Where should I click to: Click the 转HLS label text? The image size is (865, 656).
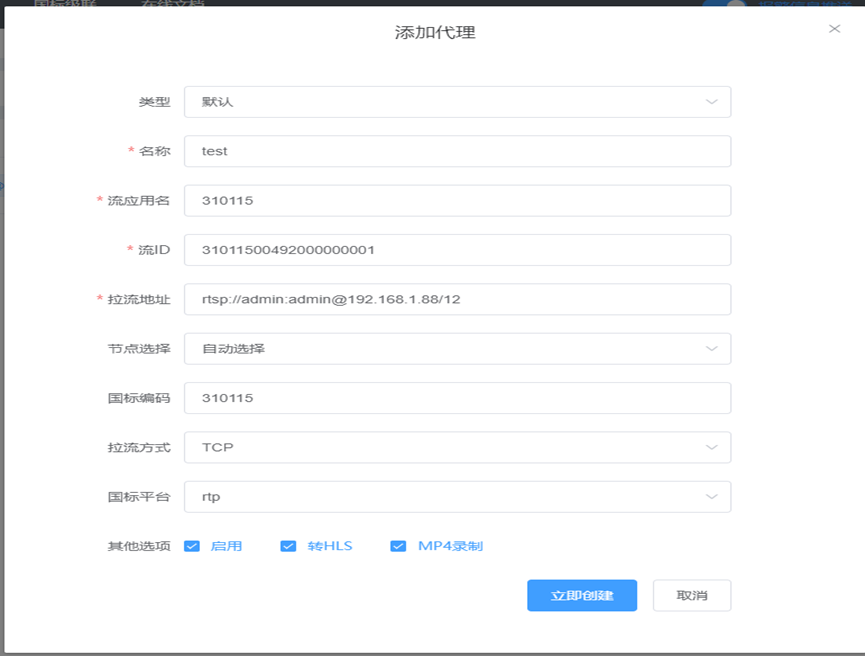[330, 546]
